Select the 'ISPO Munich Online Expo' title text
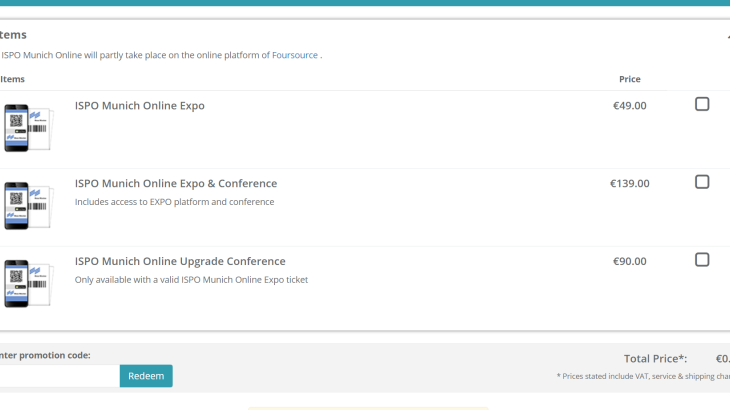Viewport: 730px width, 410px height. pos(140,106)
